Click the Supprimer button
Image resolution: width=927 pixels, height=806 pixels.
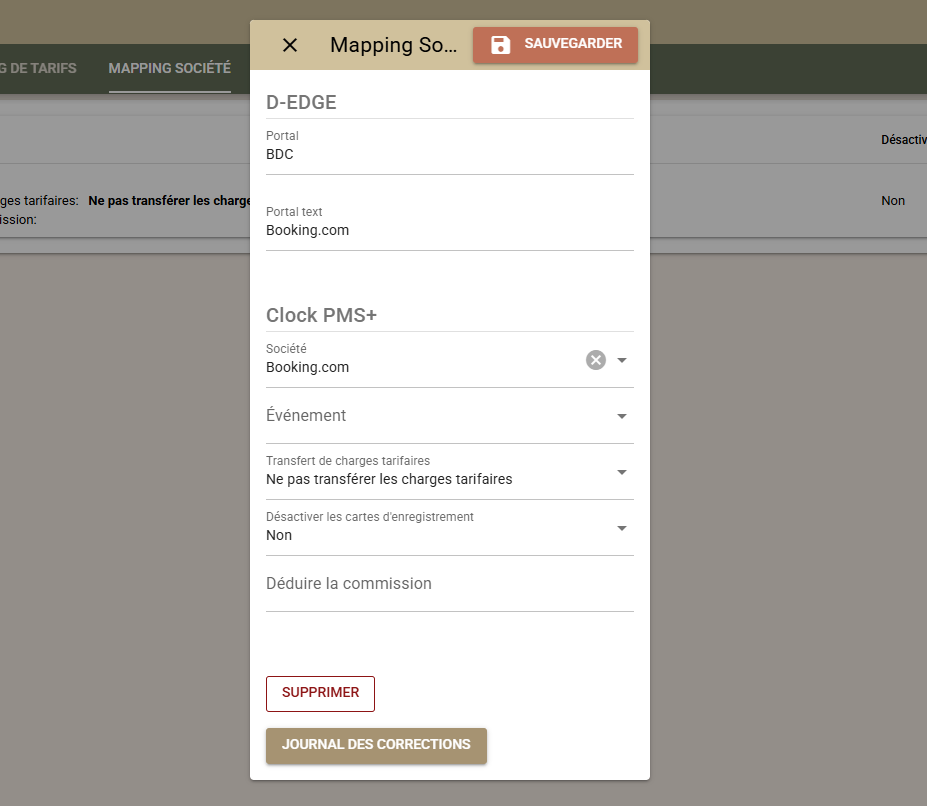pos(320,694)
